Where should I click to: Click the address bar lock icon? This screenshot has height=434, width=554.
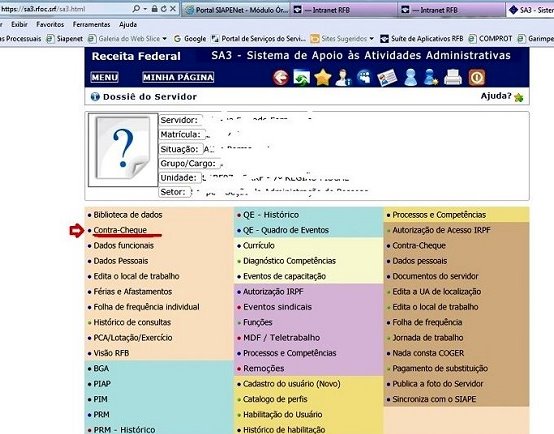coord(154,9)
